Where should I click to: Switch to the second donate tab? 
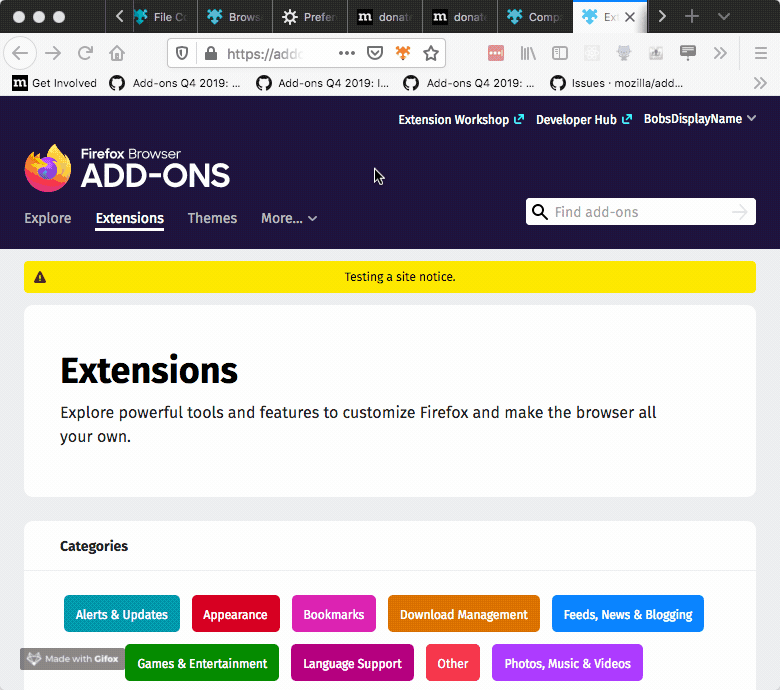[460, 17]
